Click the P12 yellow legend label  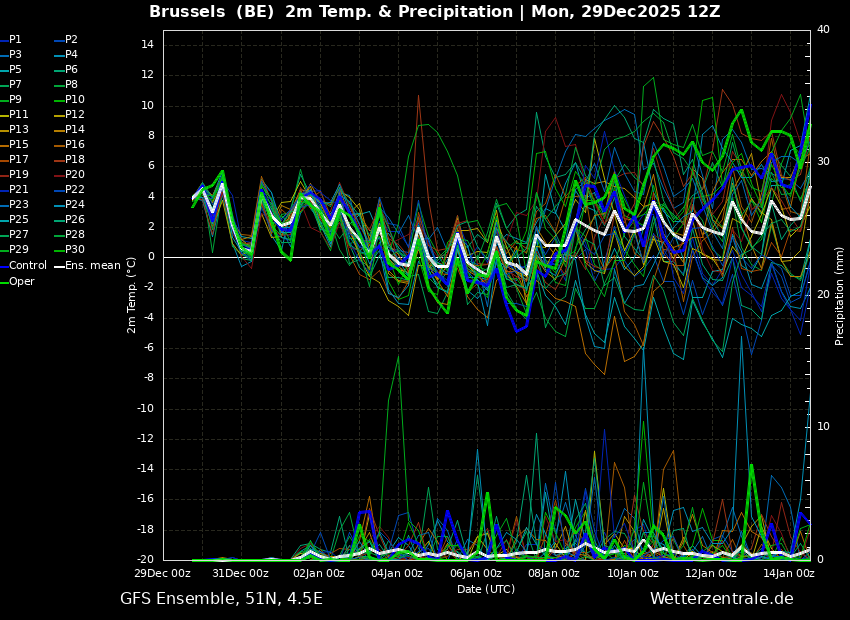click(x=75, y=114)
